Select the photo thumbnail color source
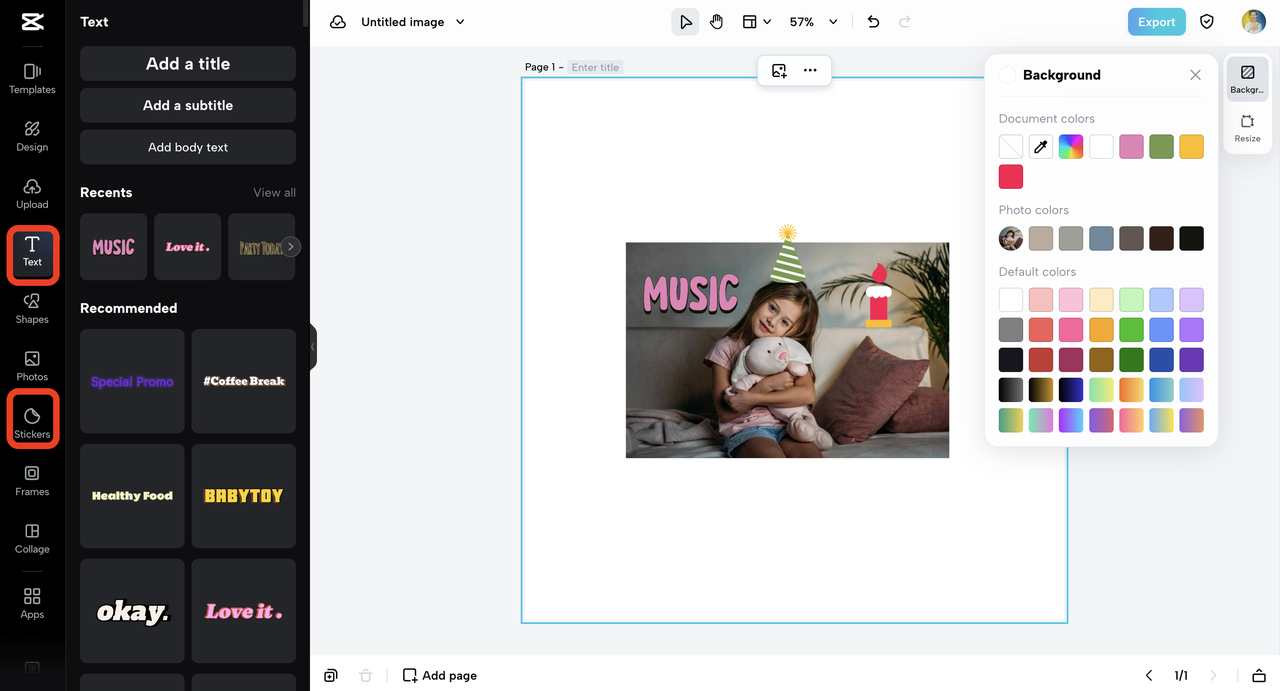 point(1011,238)
